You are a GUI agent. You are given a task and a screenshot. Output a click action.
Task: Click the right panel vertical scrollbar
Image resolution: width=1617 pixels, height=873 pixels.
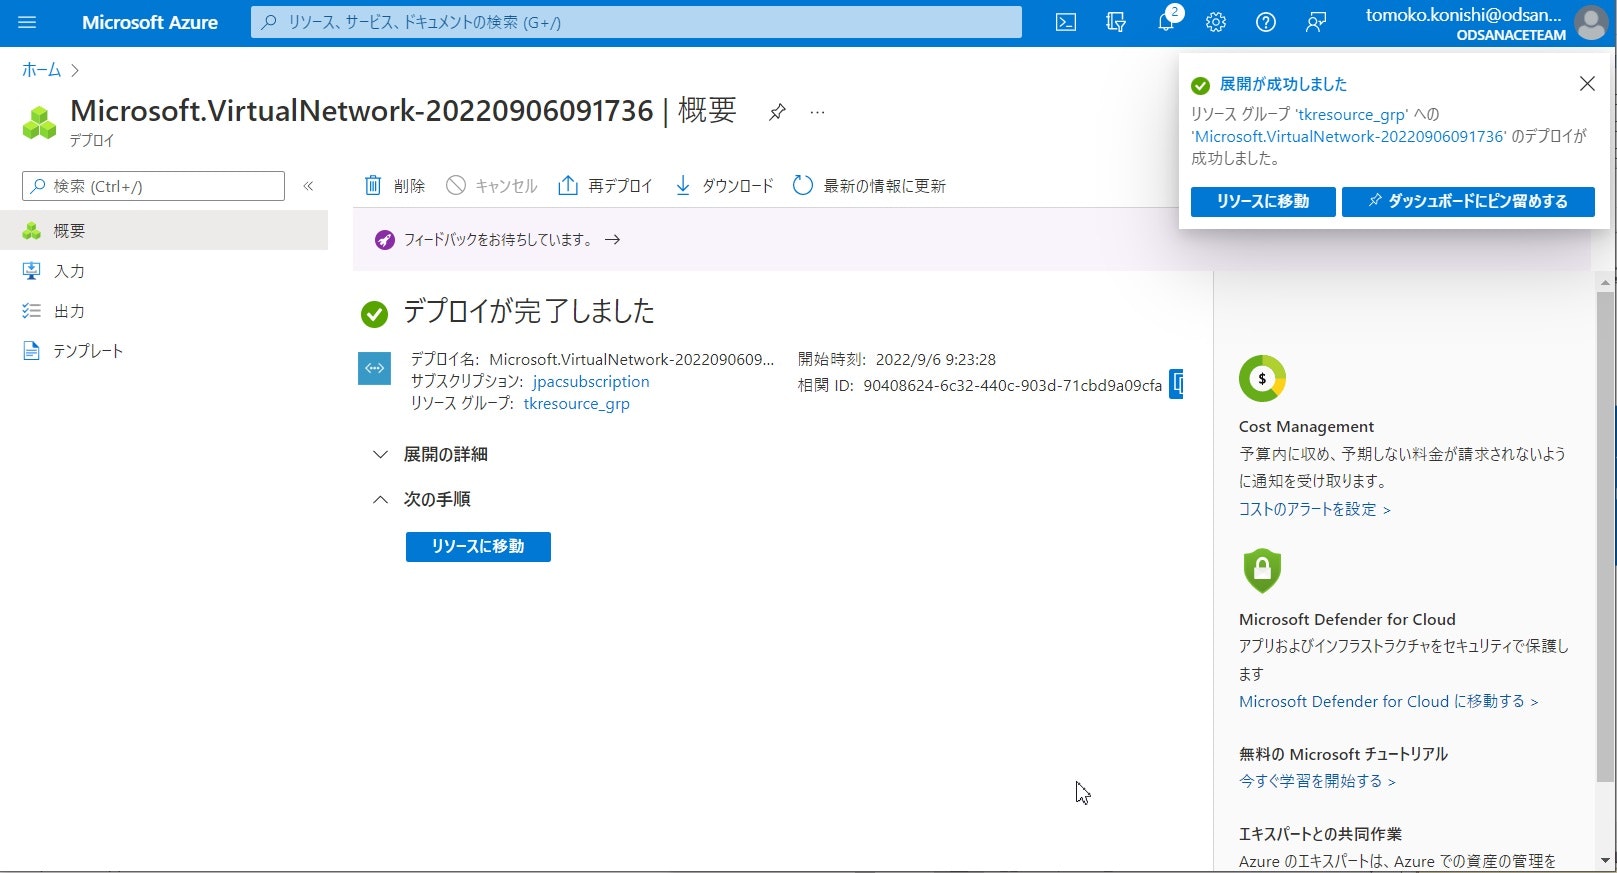click(1606, 536)
